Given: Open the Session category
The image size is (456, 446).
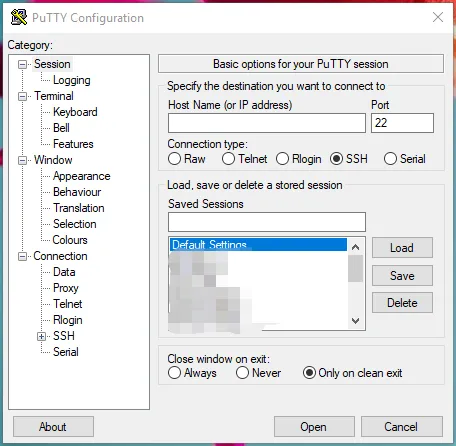Looking at the screenshot, I should pyautogui.click(x=52, y=64).
